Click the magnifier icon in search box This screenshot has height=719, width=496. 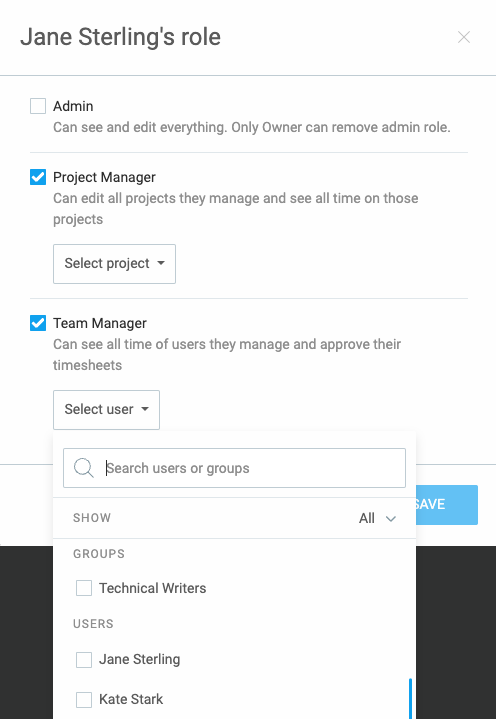coord(84,468)
